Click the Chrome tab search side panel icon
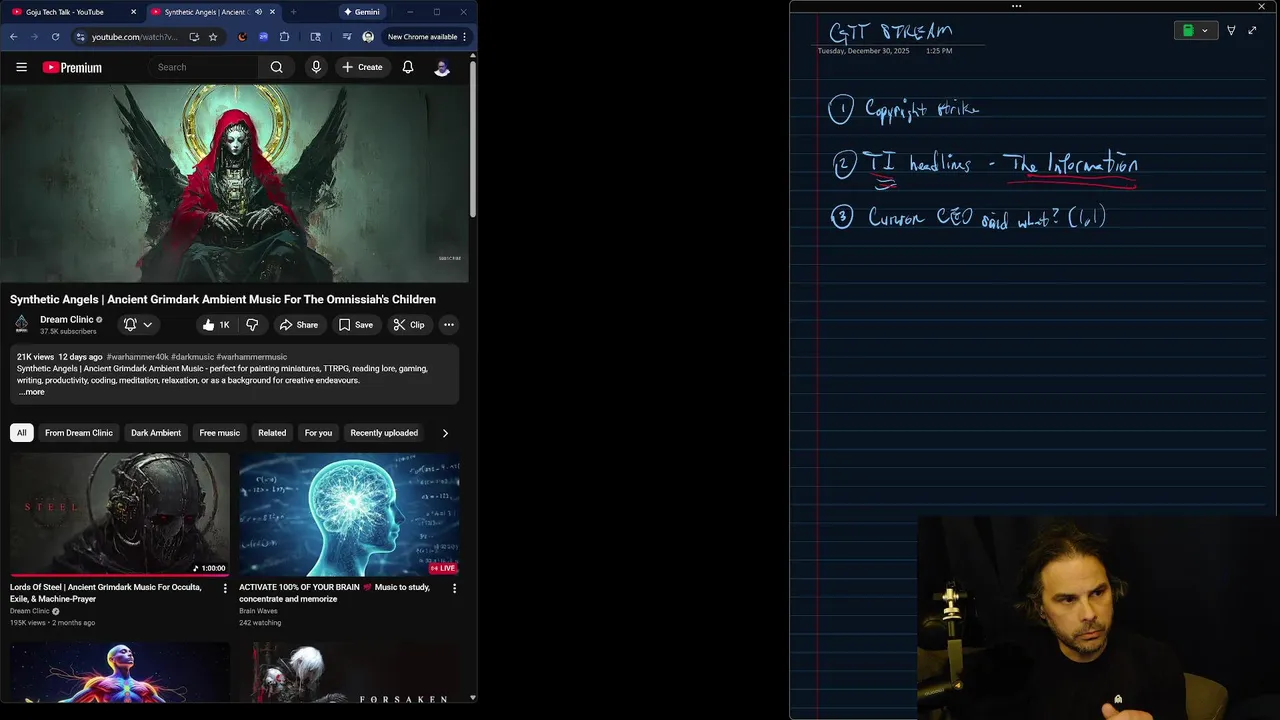The image size is (1280, 720). pyautogui.click(x=316, y=37)
